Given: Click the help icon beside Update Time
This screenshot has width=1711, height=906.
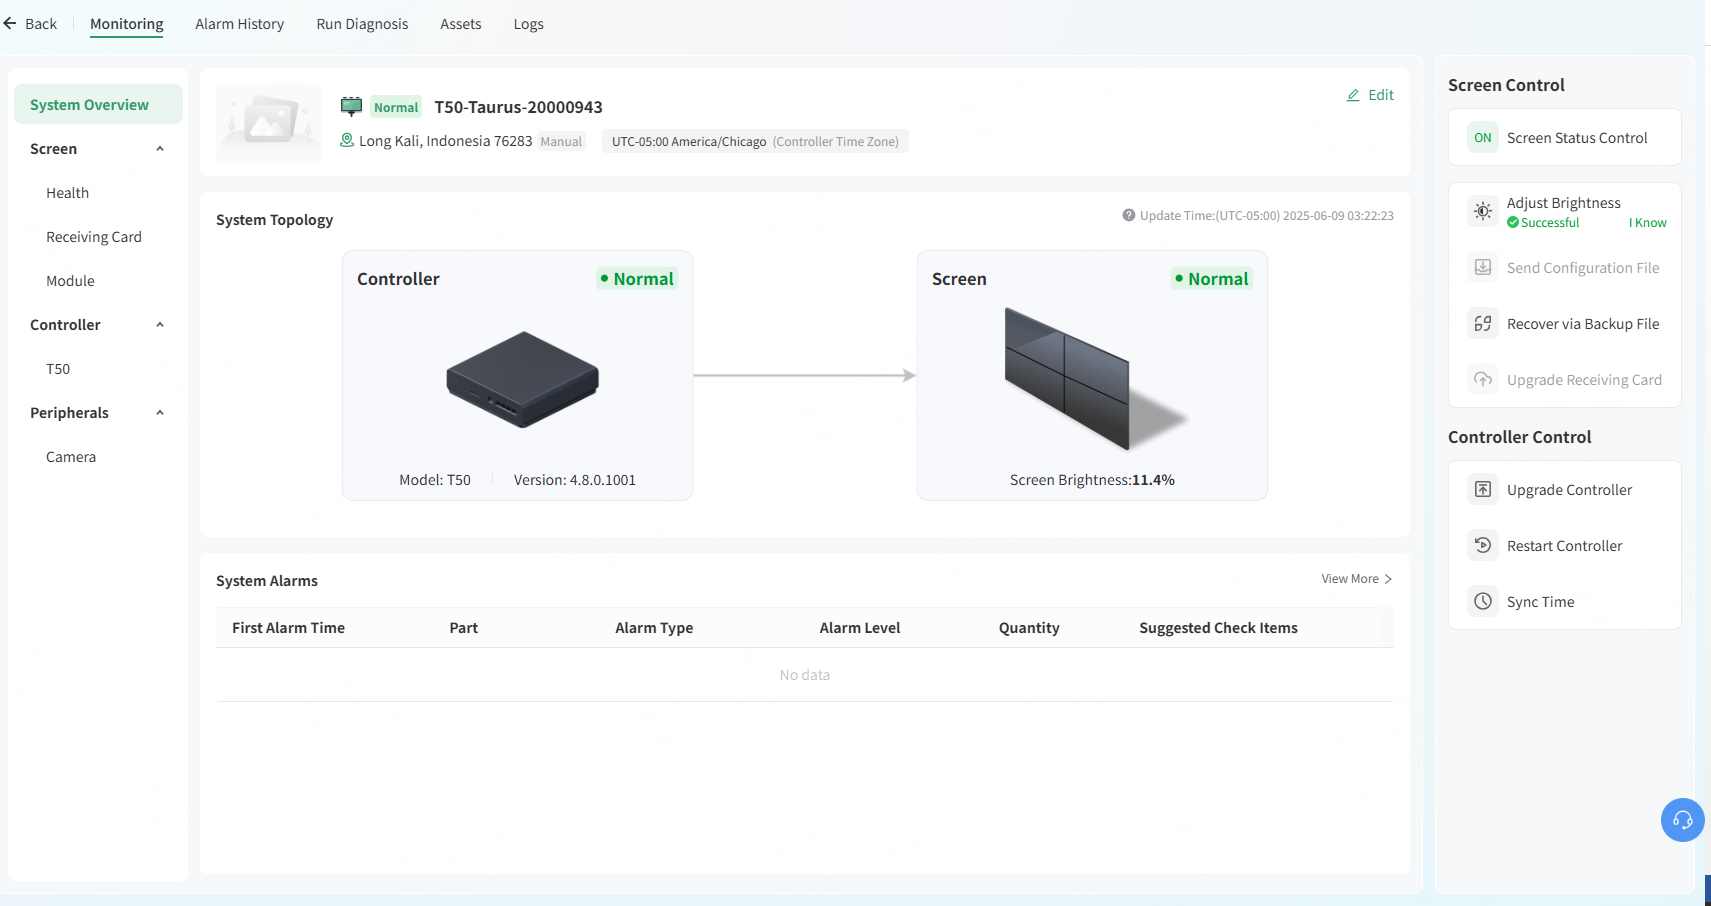Looking at the screenshot, I should pyautogui.click(x=1129, y=215).
